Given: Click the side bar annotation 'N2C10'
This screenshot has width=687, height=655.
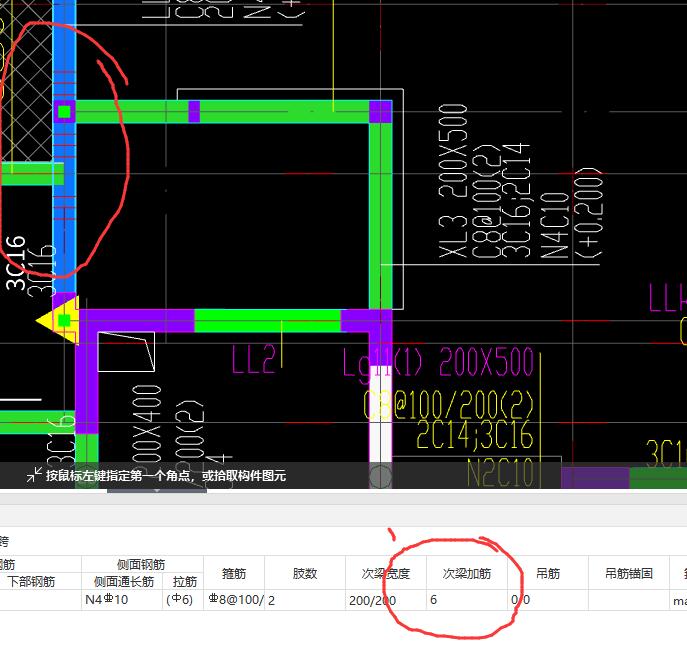Looking at the screenshot, I should pyautogui.click(x=500, y=473).
